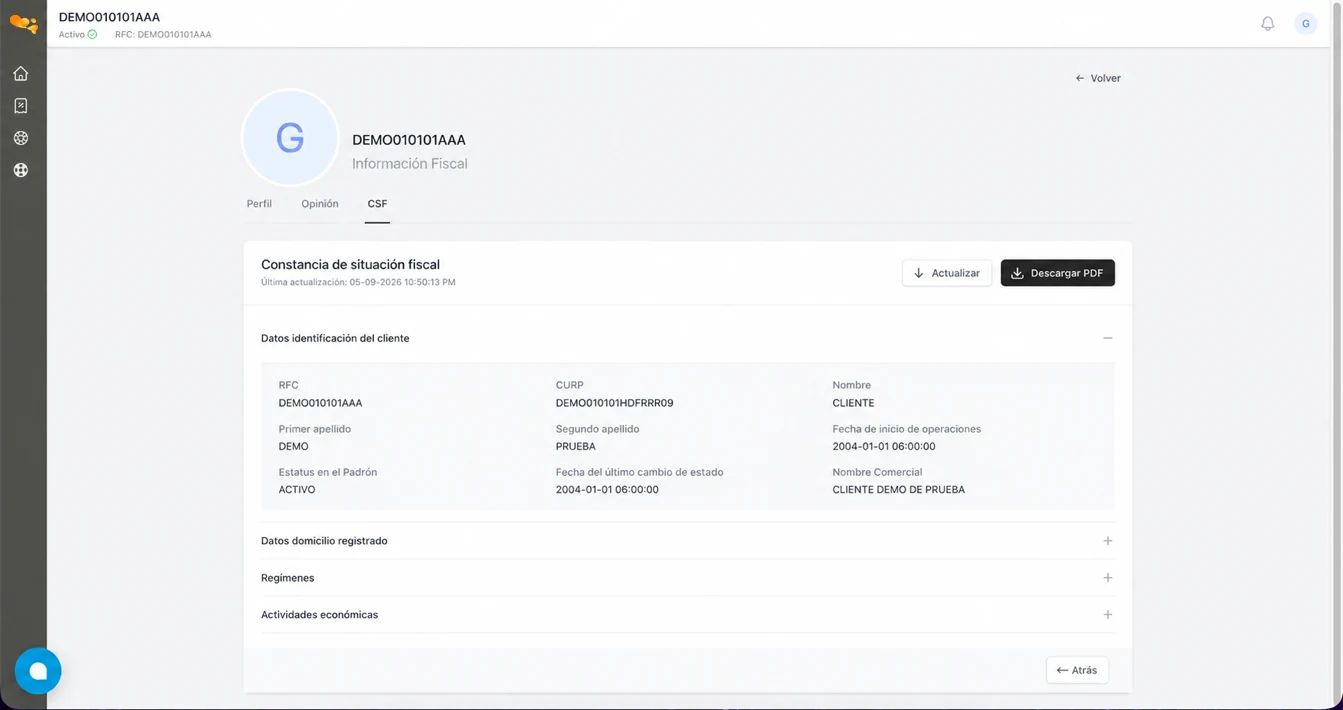
Task: Click the Atrás button
Action: point(1077,670)
